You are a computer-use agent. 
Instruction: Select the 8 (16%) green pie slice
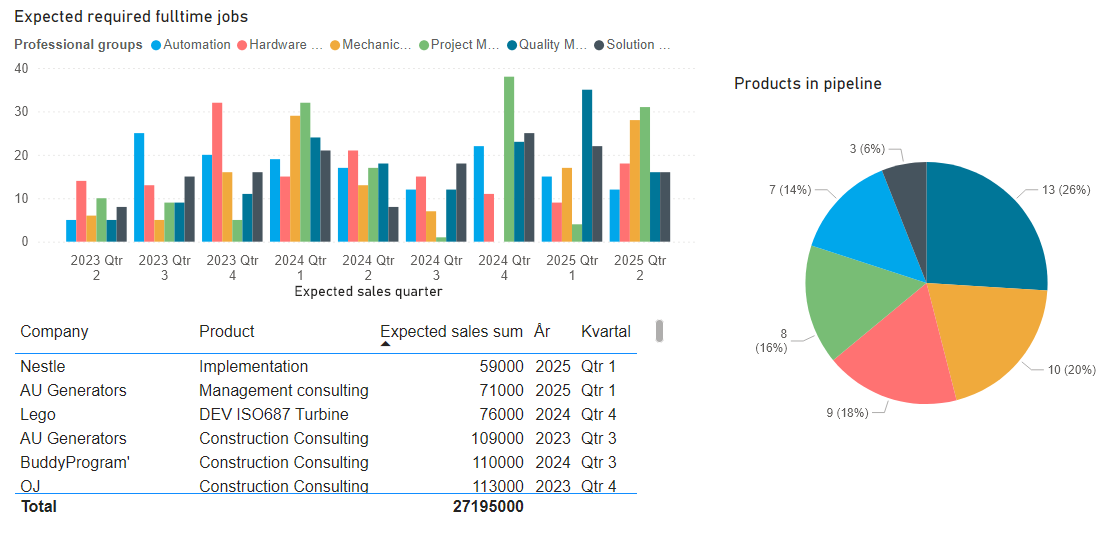coord(853,299)
